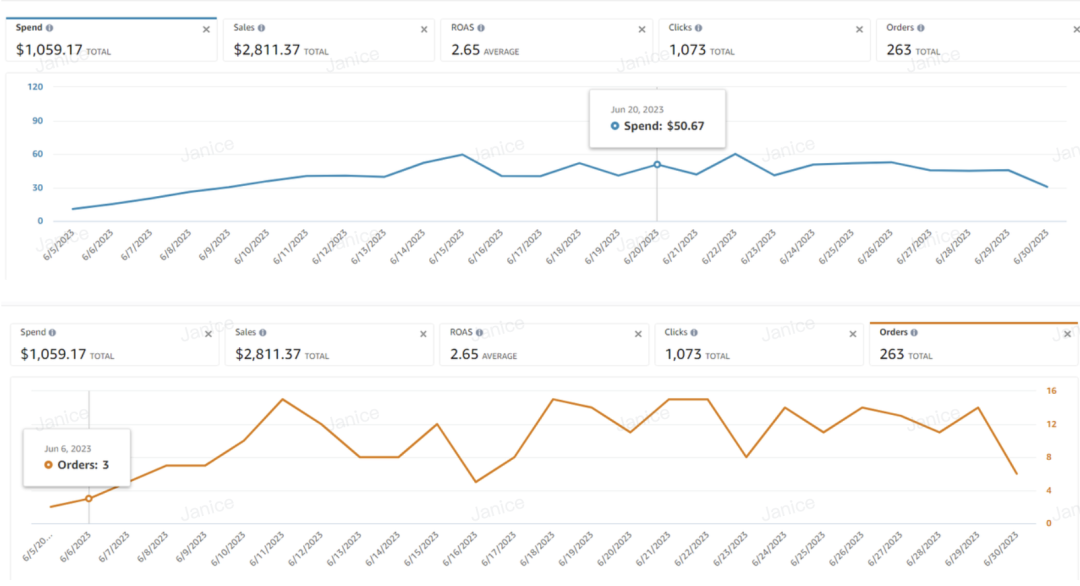Close the ROAS metric card in top panel
The height and width of the screenshot is (586, 1080).
pyautogui.click(x=641, y=30)
